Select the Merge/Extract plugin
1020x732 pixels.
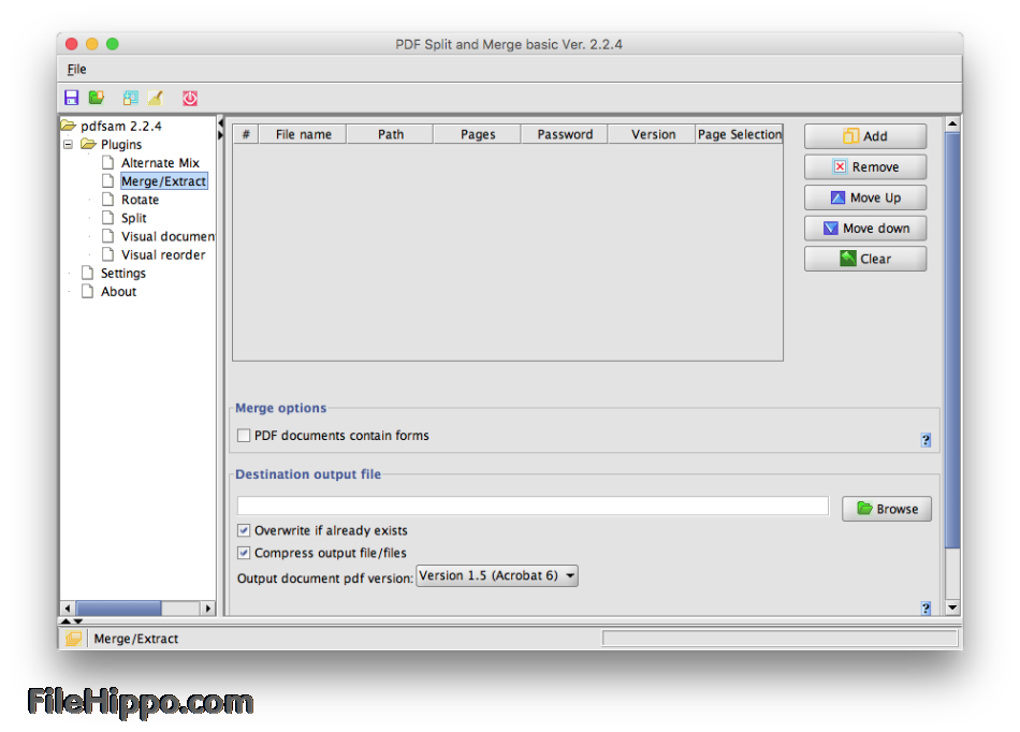(164, 181)
